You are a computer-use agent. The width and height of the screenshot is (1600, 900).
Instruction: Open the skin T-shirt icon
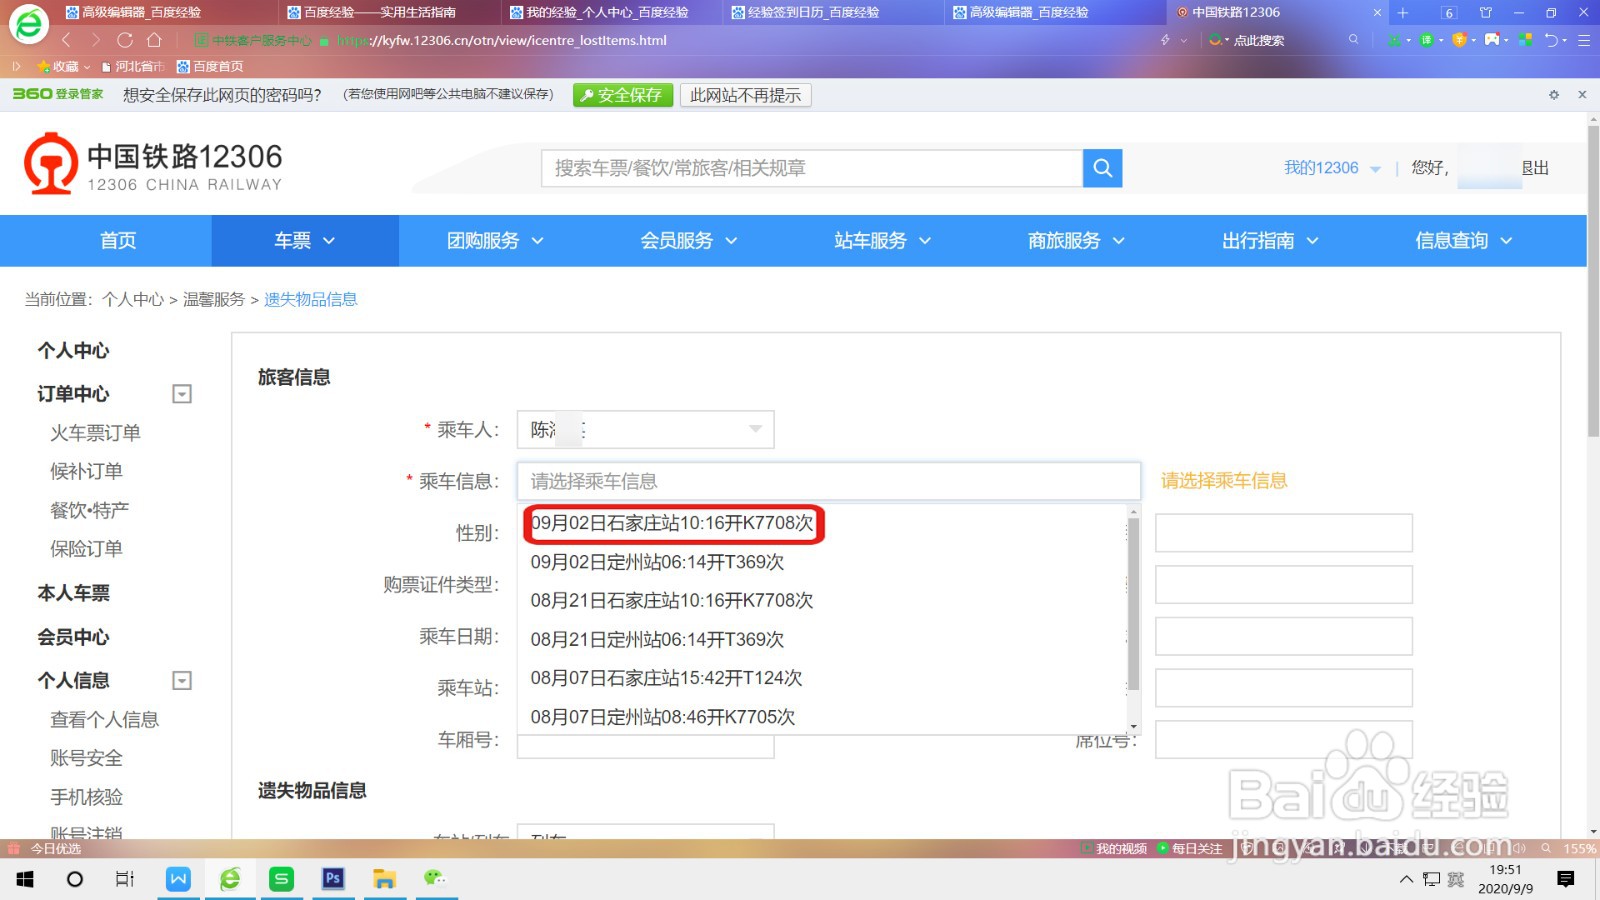pos(1486,12)
